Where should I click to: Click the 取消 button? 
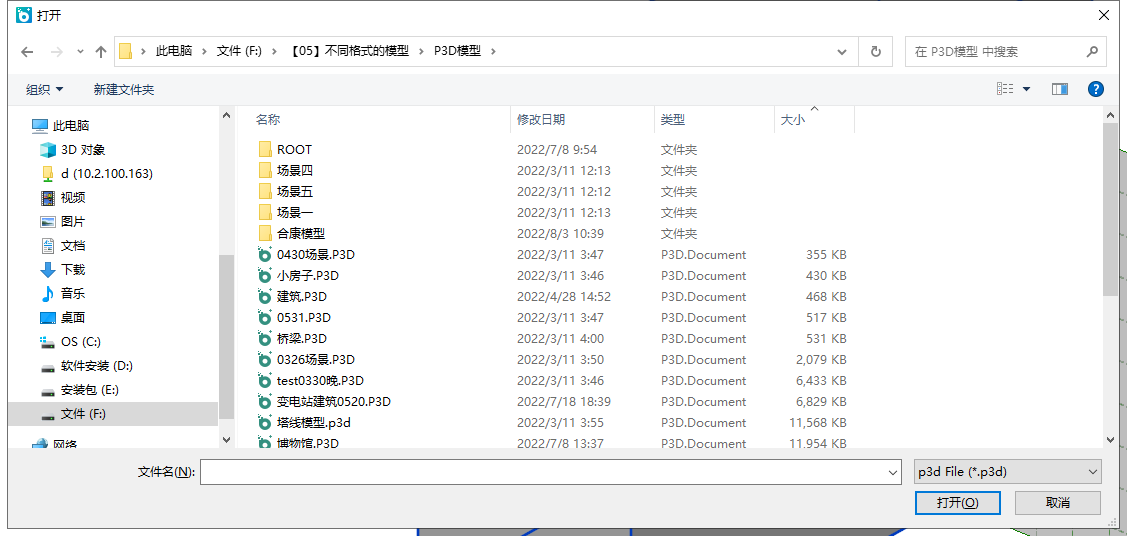coord(1058,503)
